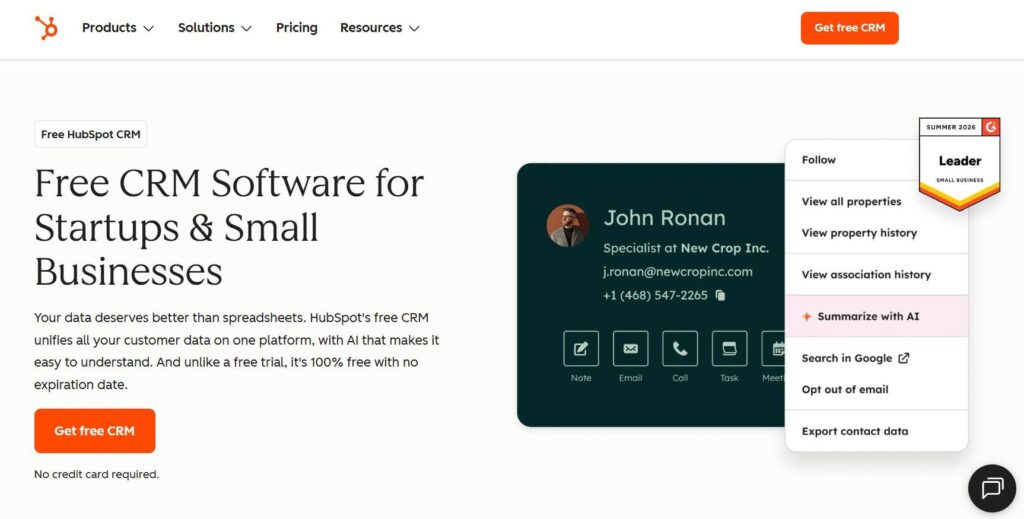Click the Specialist at New Crop Inc. text

(686, 248)
